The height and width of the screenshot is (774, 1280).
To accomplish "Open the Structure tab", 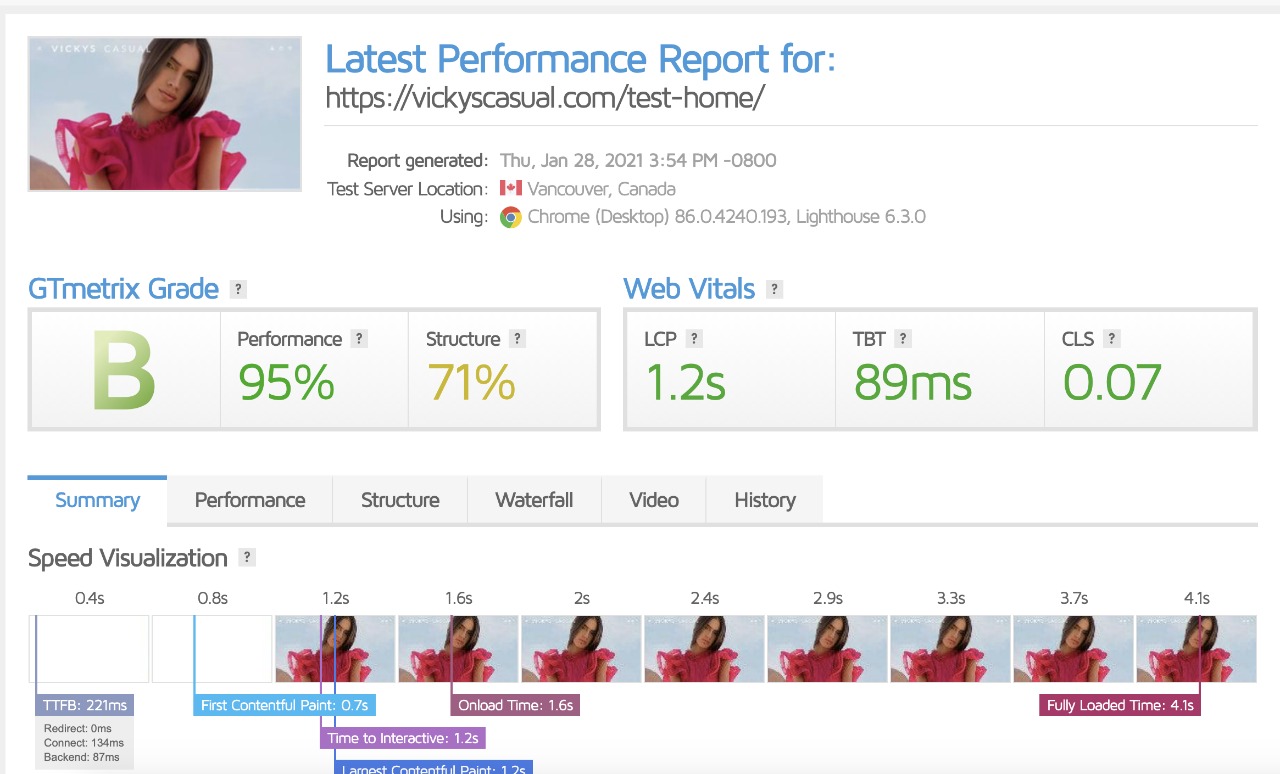I will tap(400, 500).
